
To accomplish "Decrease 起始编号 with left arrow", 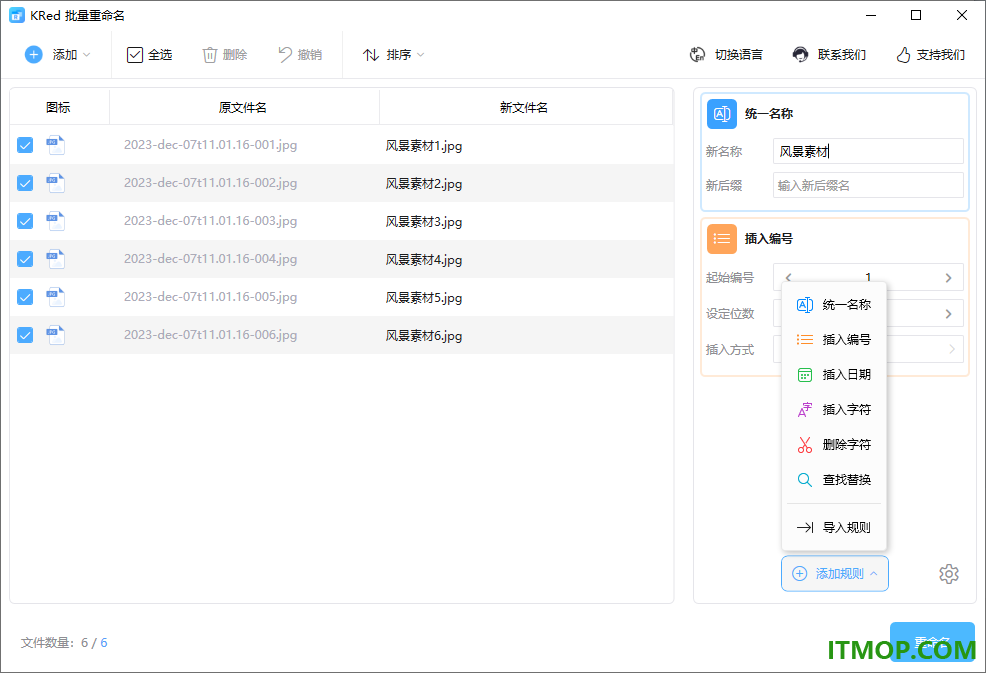I will pos(788,277).
